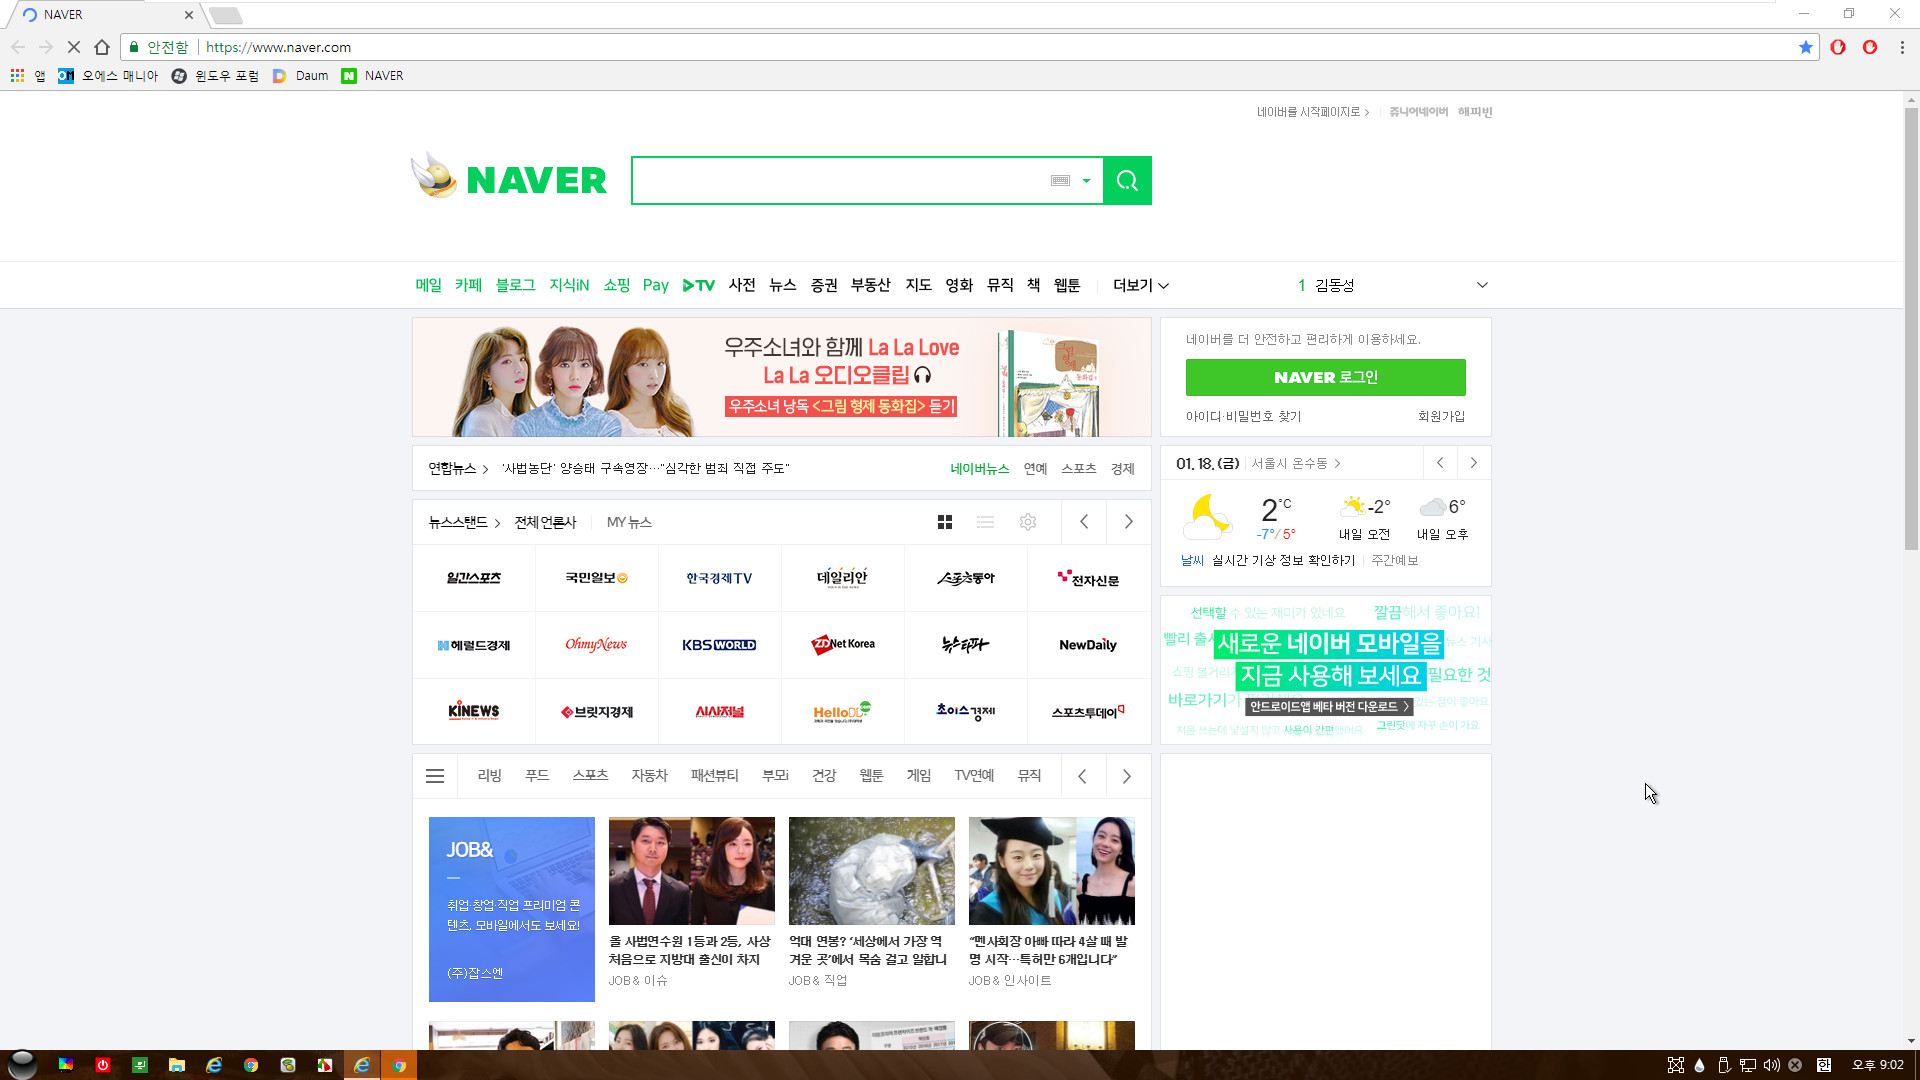Open Chrome three-dot menu
Viewport: 1920px width, 1080px height.
pyautogui.click(x=1902, y=47)
